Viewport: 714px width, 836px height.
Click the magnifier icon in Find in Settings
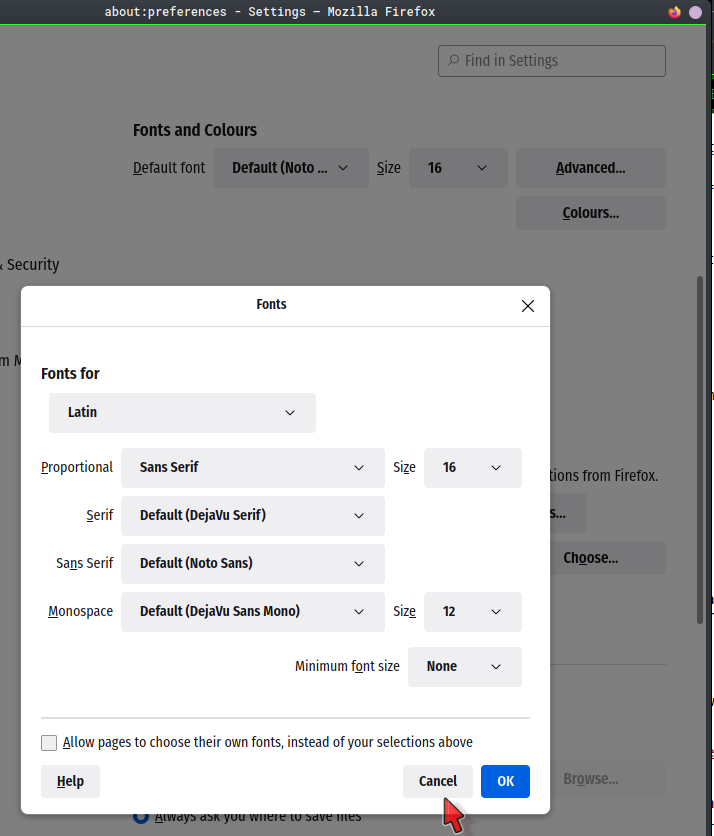453,61
